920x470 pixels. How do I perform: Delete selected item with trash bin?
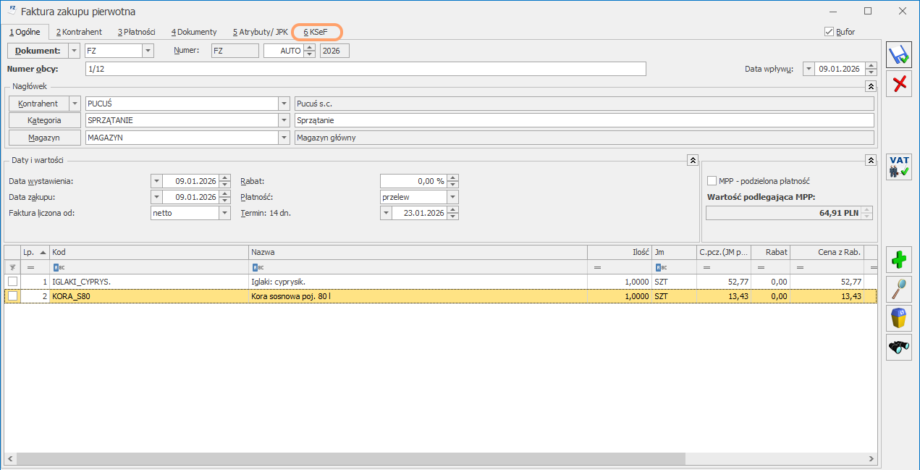(899, 318)
